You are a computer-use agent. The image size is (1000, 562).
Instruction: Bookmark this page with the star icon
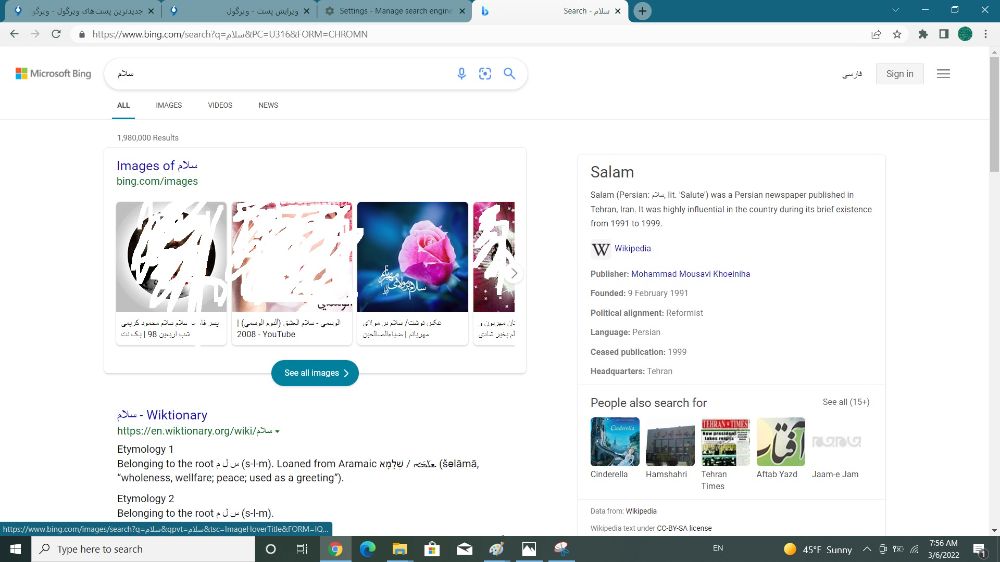[x=897, y=34]
